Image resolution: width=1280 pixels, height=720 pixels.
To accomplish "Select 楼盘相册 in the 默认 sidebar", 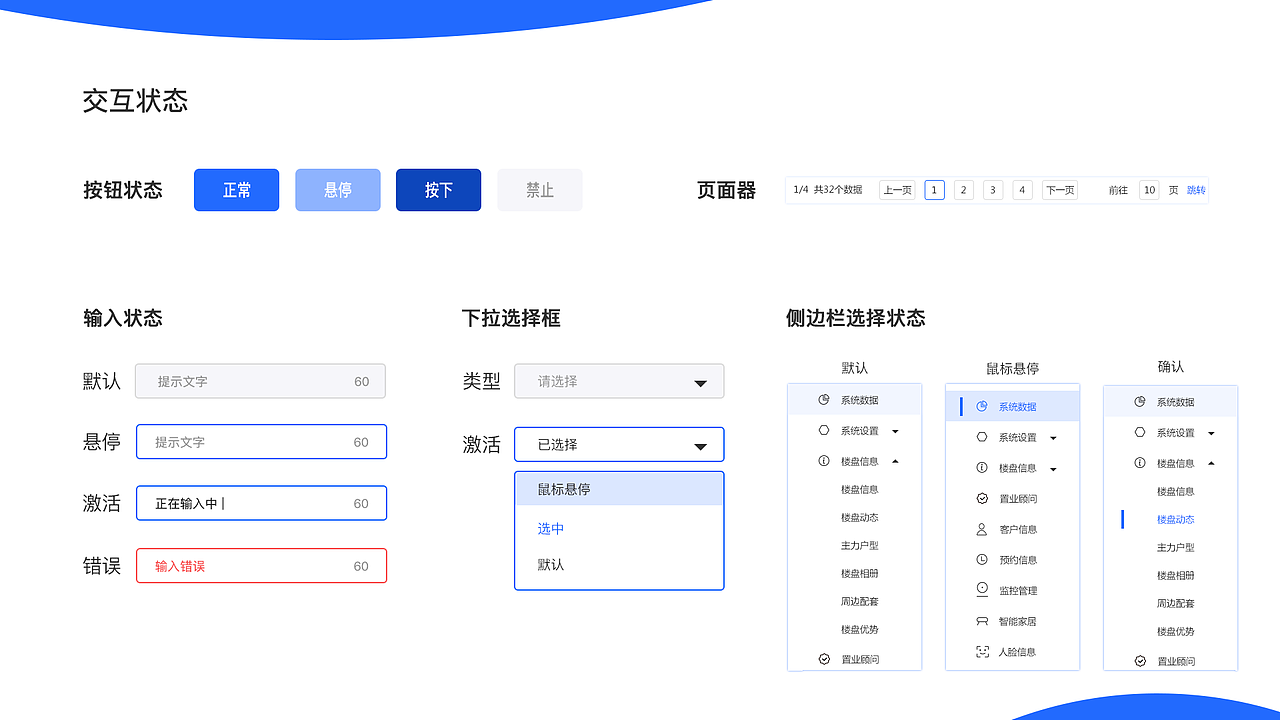I will point(860,574).
